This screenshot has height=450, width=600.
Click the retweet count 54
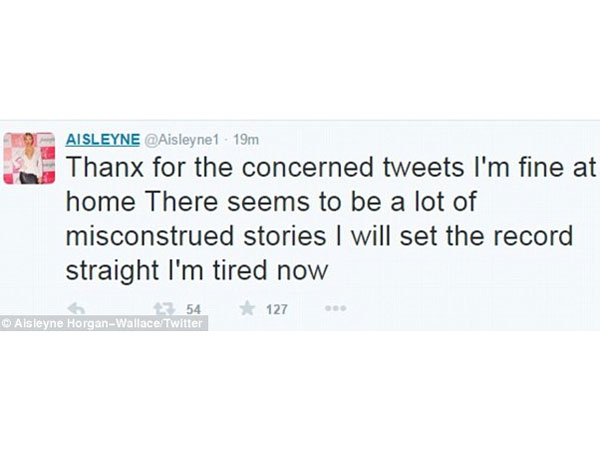pos(194,309)
